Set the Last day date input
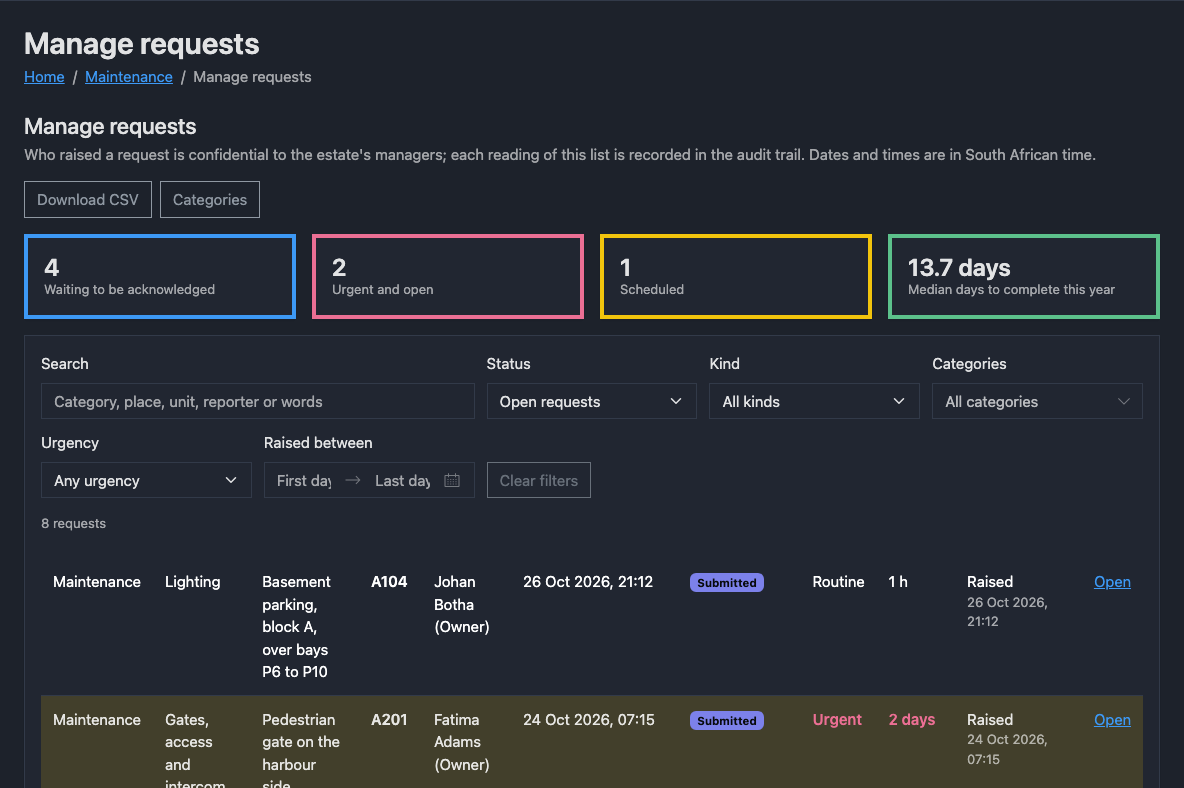 click(x=402, y=480)
